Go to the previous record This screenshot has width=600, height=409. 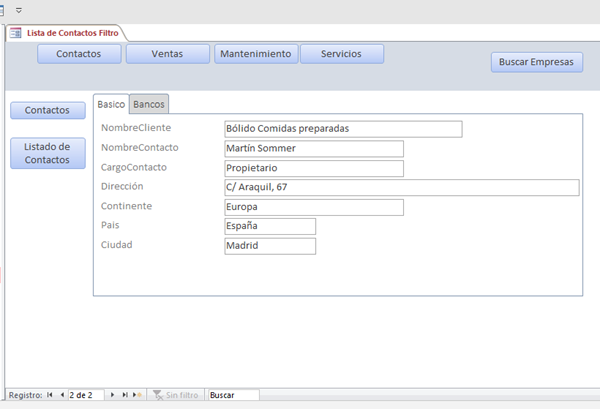pos(62,395)
